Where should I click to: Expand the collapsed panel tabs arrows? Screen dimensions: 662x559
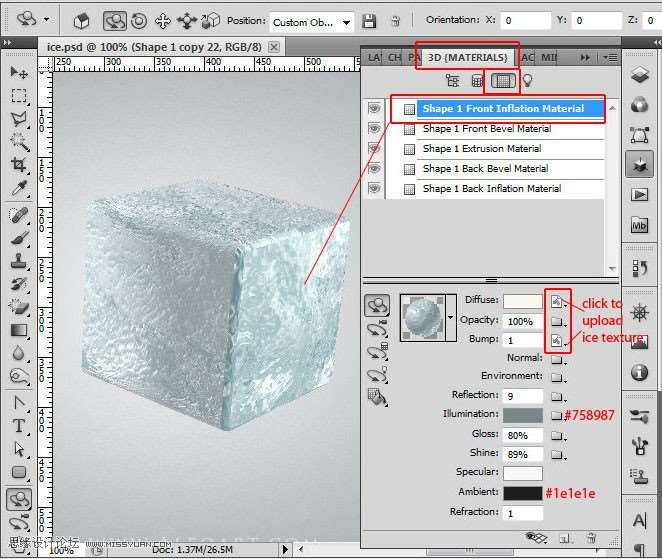585,57
